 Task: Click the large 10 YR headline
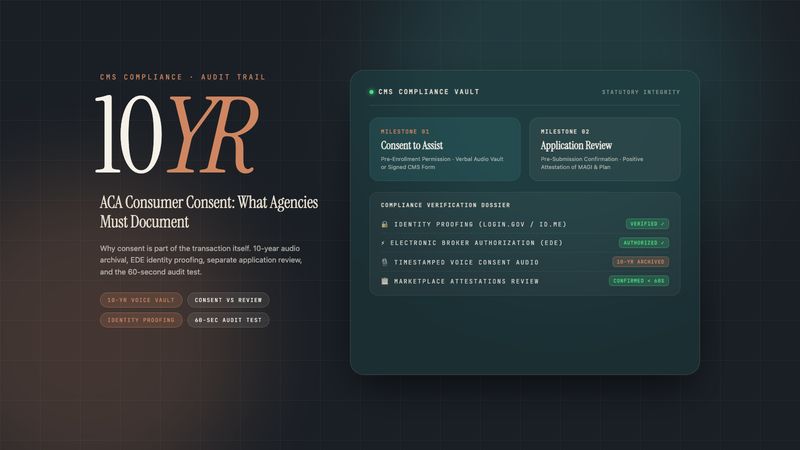point(177,135)
